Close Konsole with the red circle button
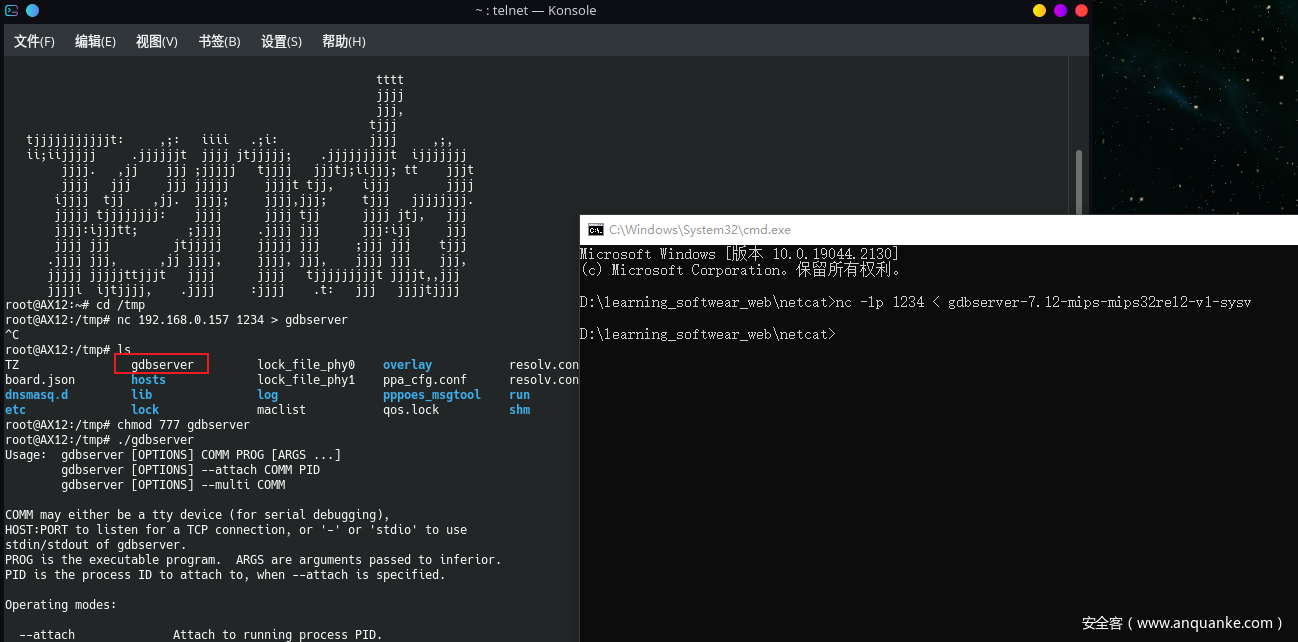 (x=1081, y=11)
